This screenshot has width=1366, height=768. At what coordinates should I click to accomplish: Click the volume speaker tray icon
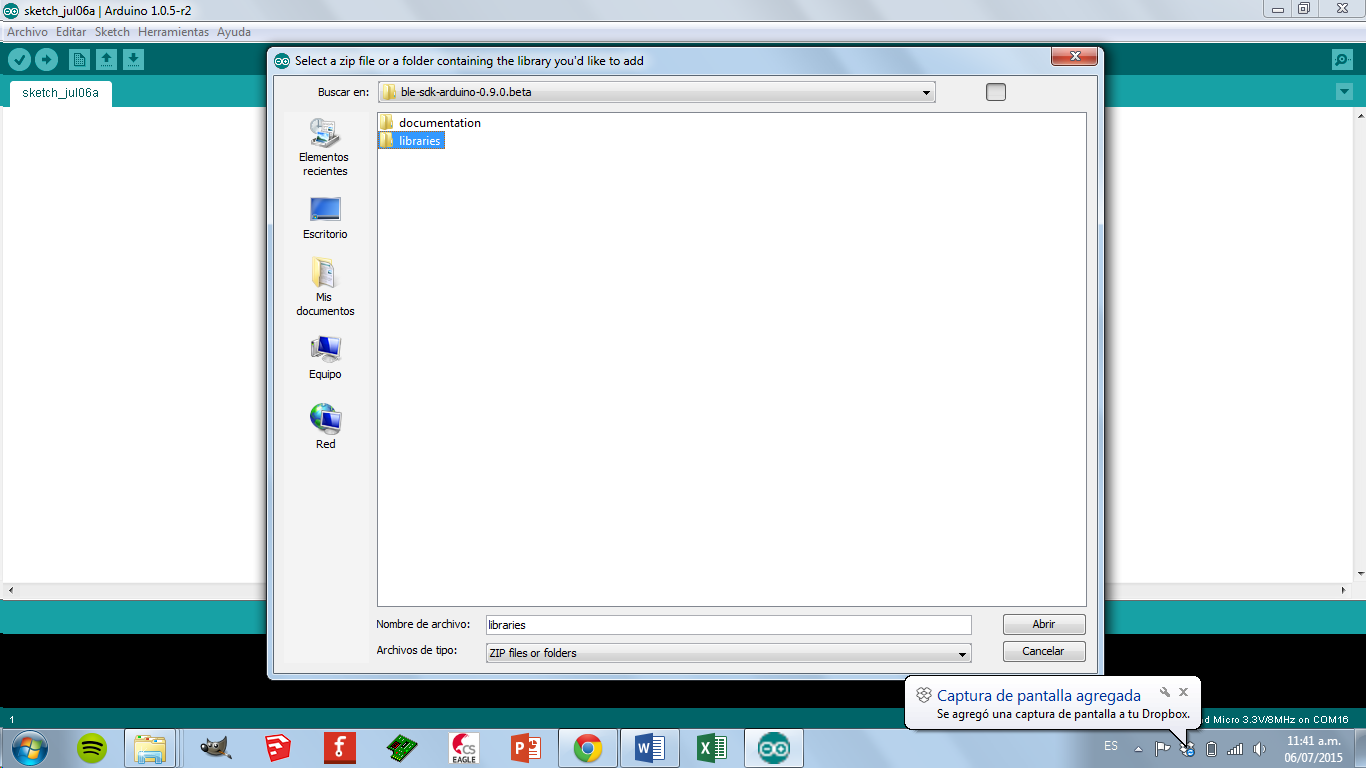pos(1259,748)
